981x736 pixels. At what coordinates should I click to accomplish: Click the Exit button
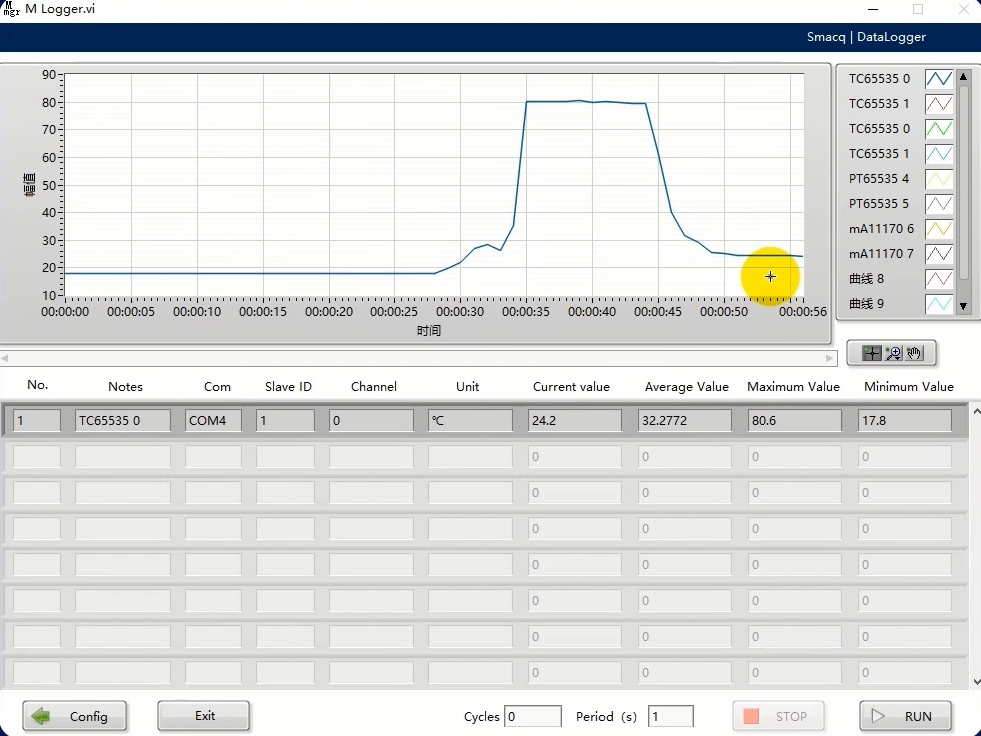click(203, 716)
